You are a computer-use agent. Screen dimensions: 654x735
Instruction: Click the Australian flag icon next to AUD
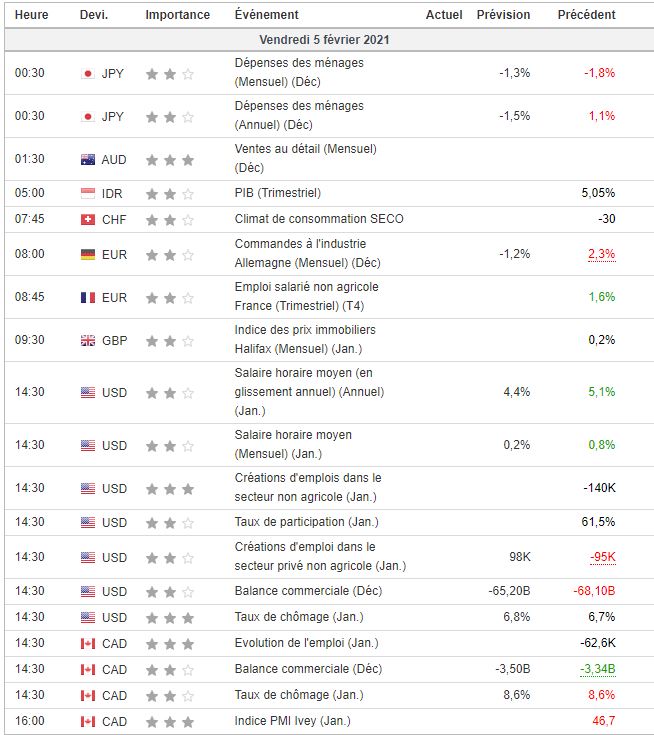tap(87, 159)
